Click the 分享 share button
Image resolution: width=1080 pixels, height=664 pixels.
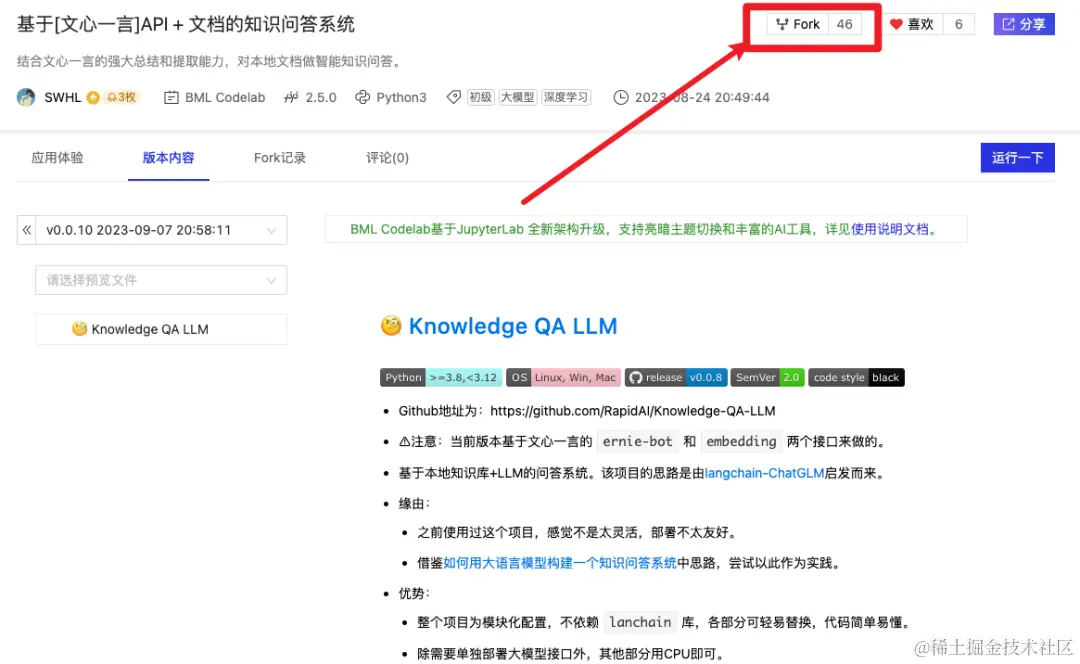pyautogui.click(x=1024, y=24)
